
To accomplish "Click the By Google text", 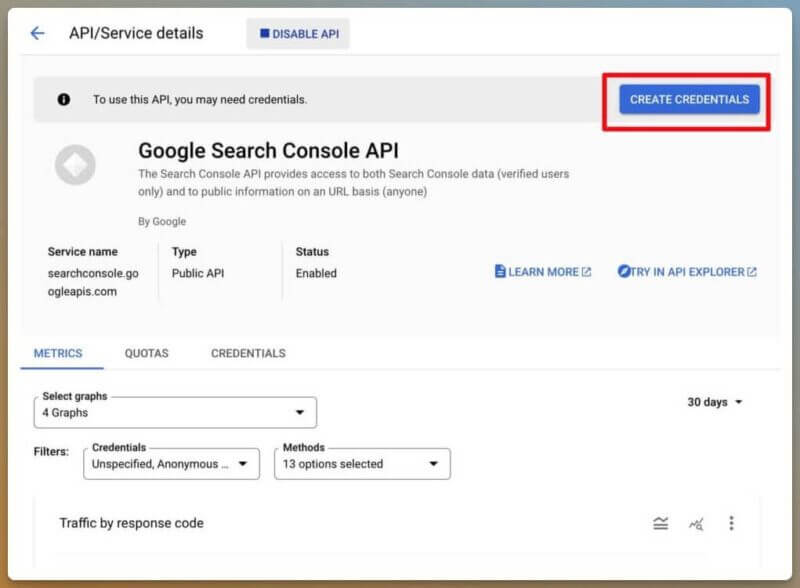I will click(x=162, y=222).
